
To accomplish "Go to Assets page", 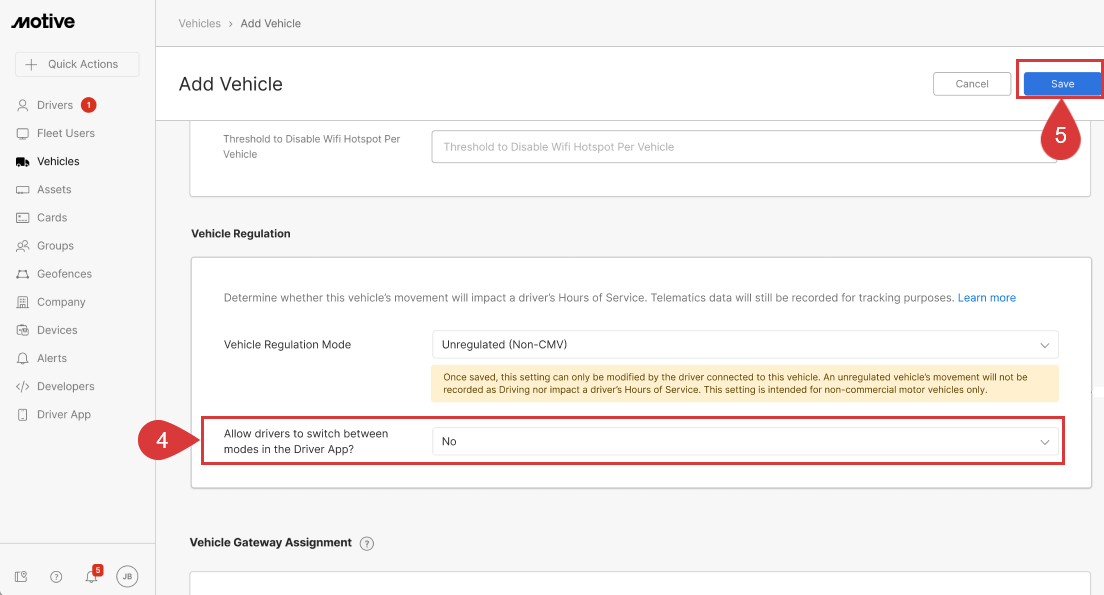I will tap(54, 189).
